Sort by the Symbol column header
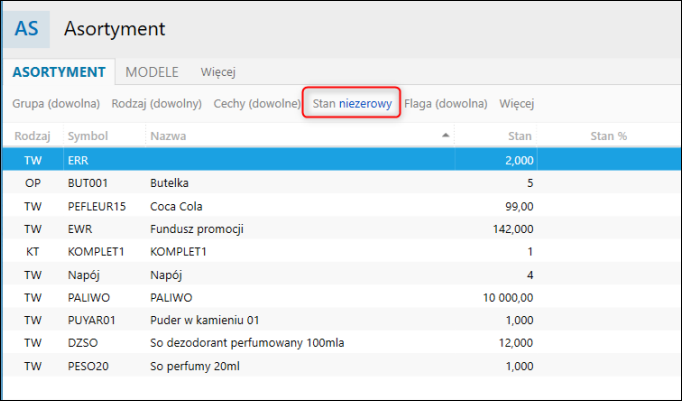This screenshot has width=682, height=401. [x=88, y=136]
